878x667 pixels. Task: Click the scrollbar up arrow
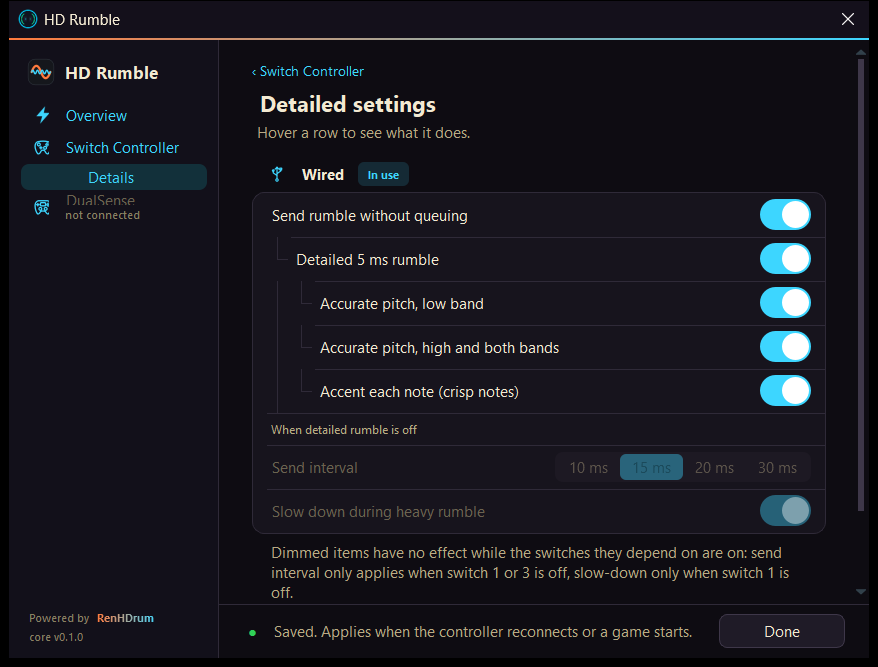point(861,52)
